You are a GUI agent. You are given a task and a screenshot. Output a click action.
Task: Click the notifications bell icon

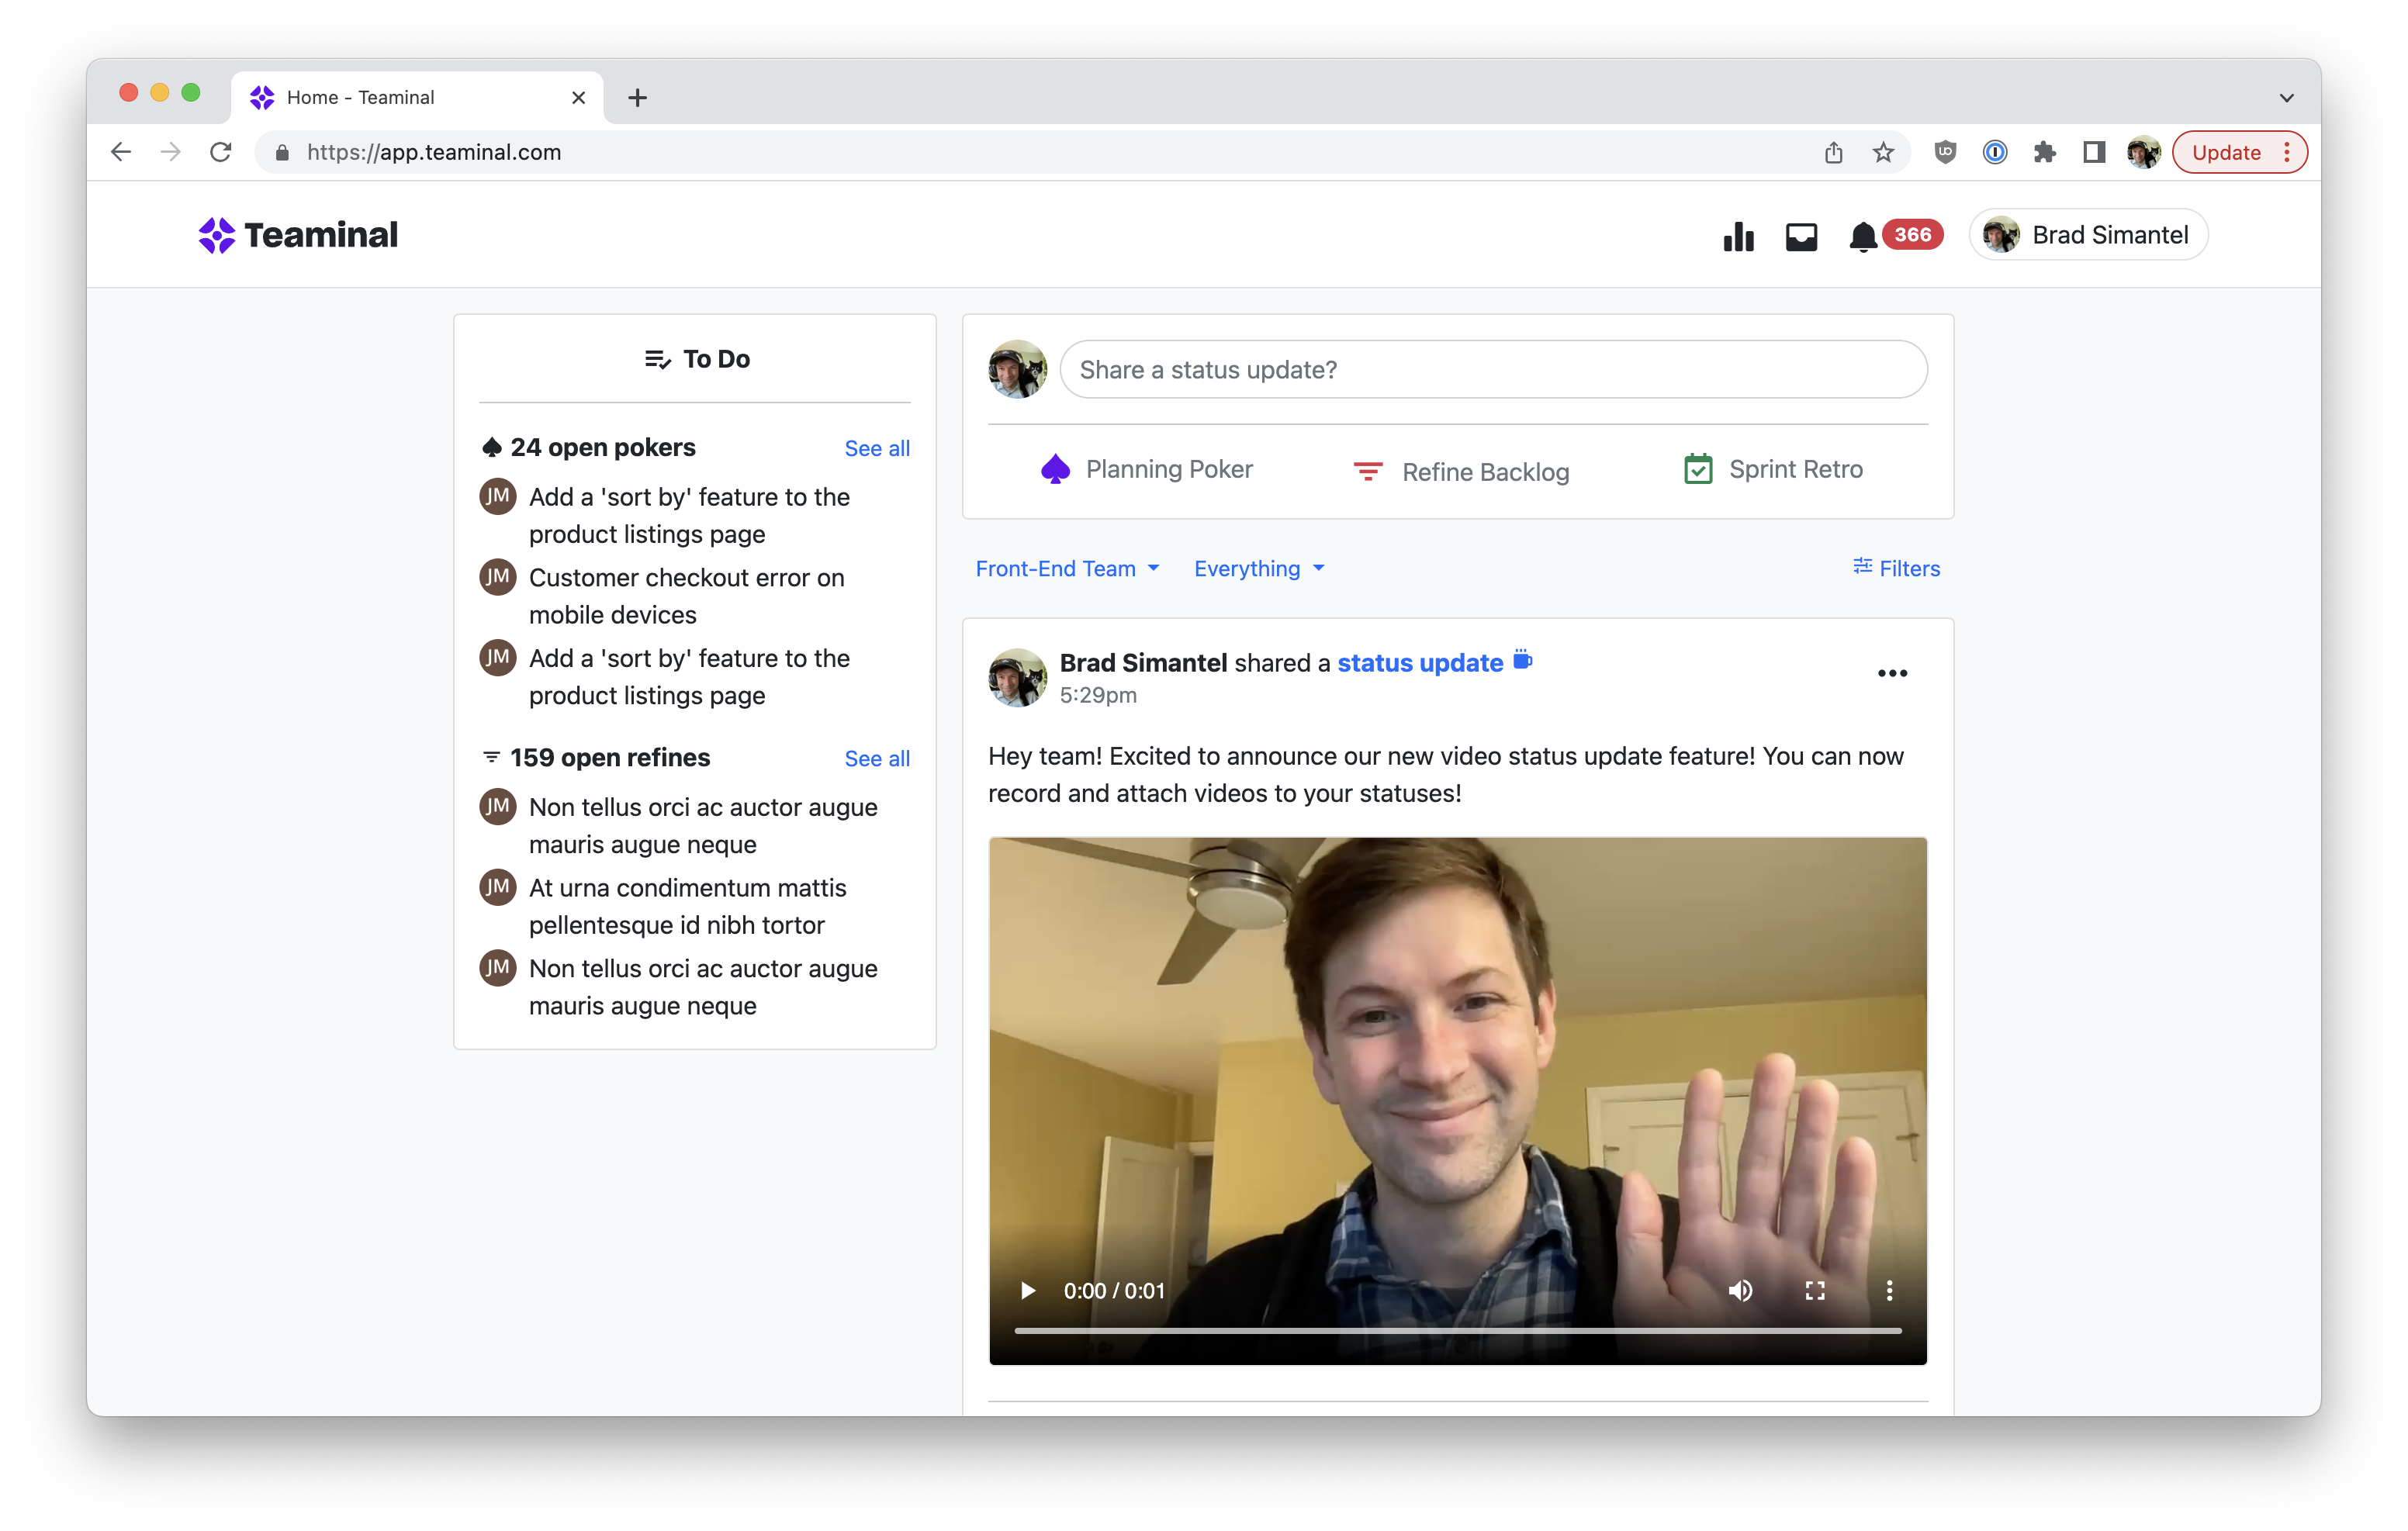[x=1862, y=236]
